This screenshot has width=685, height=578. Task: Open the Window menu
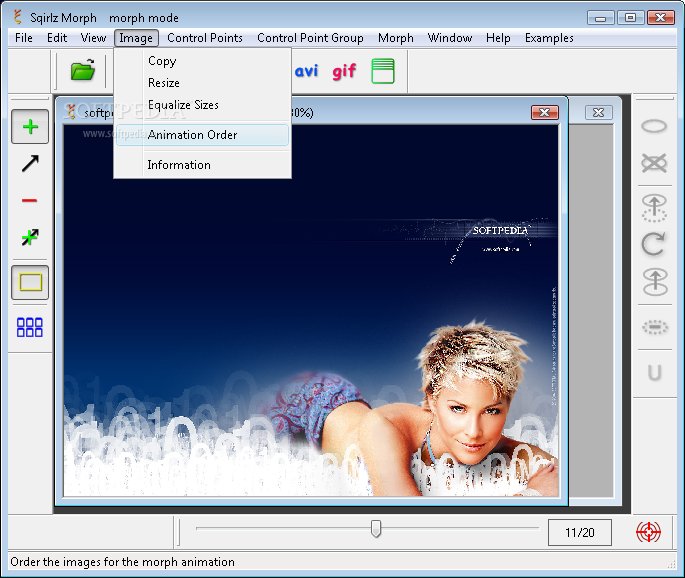pyautogui.click(x=450, y=38)
